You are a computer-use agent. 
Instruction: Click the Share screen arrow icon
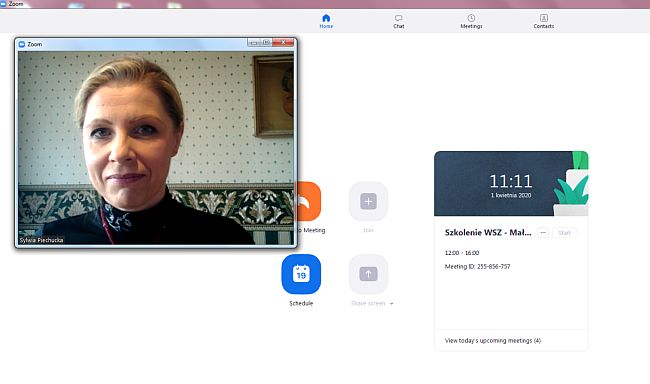click(368, 274)
